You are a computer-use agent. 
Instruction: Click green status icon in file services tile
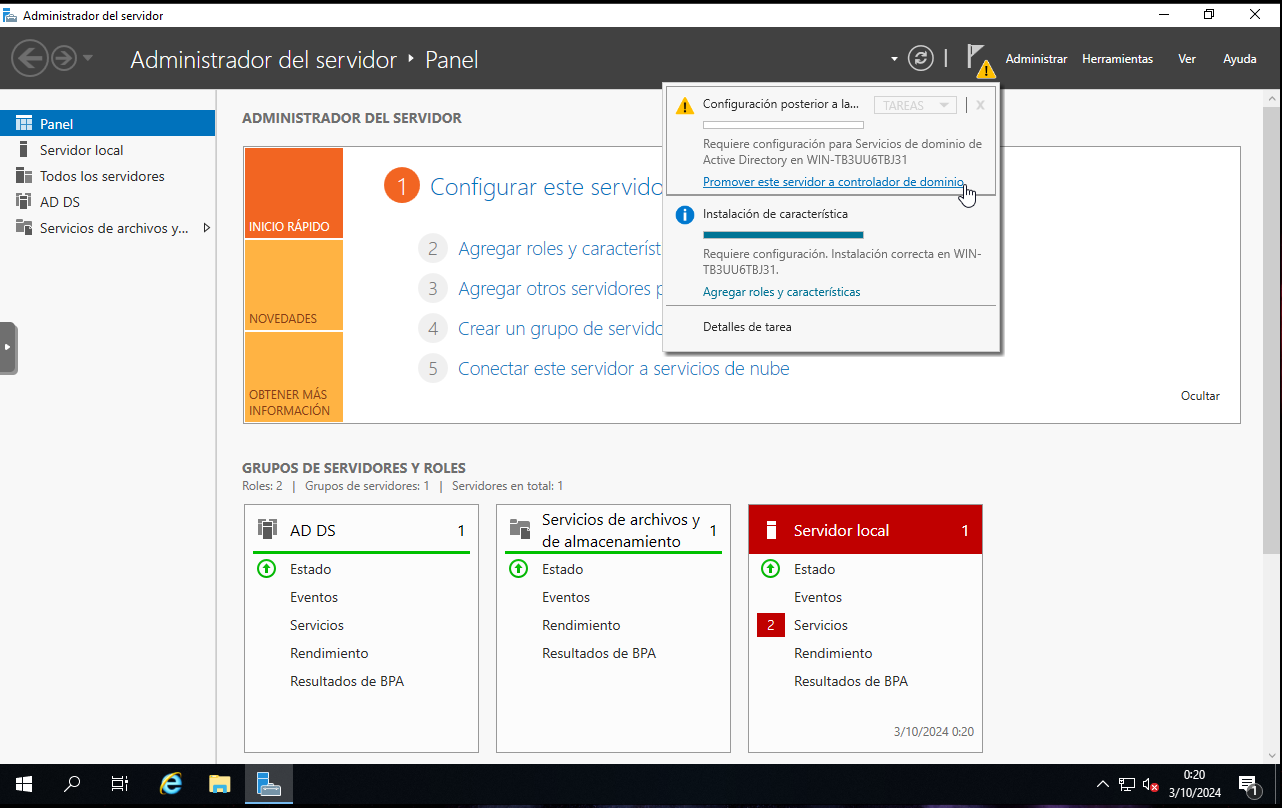click(x=518, y=569)
